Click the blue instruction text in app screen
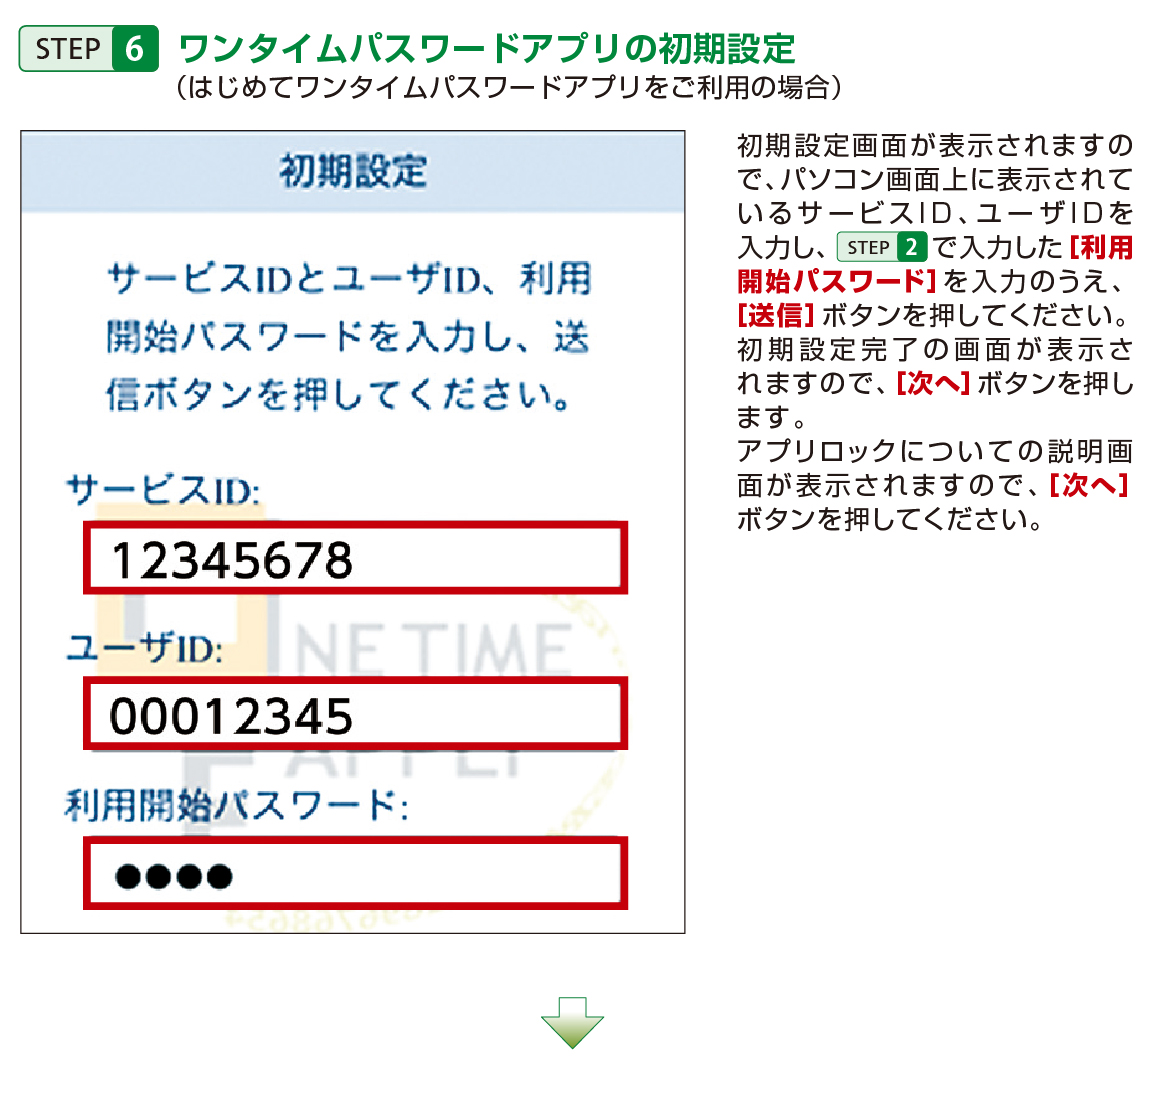The image size is (1150, 1107). coord(349,336)
